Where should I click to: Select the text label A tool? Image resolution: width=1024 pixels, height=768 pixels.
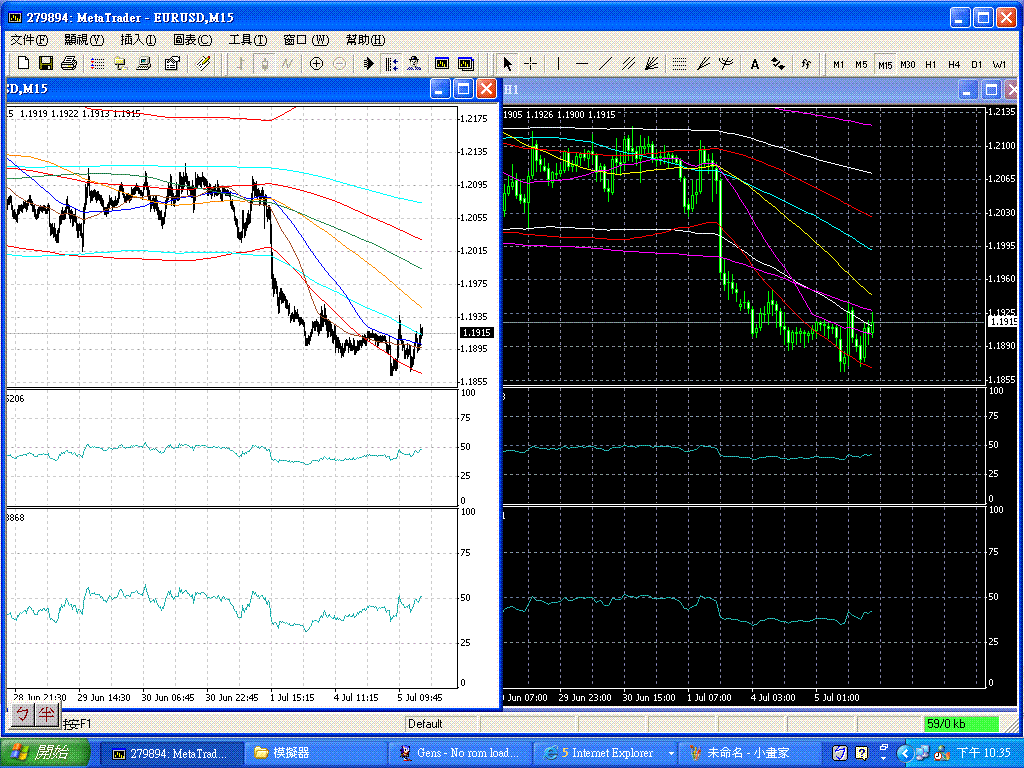coord(755,64)
